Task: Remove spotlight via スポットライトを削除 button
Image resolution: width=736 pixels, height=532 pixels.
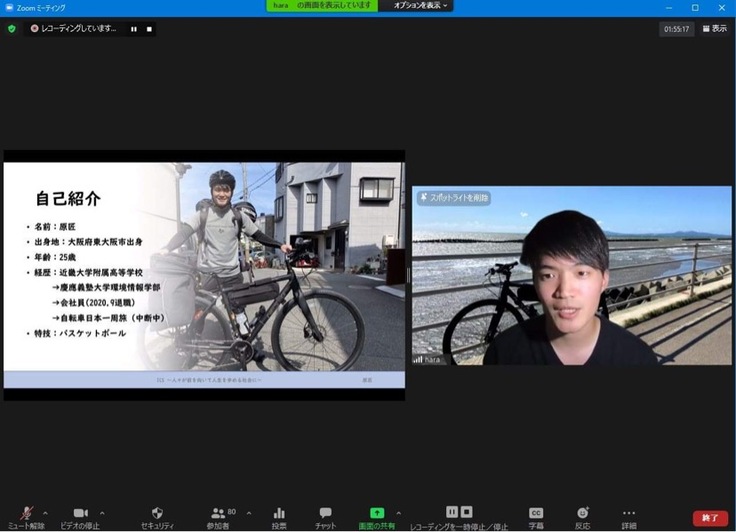Action: coord(453,198)
